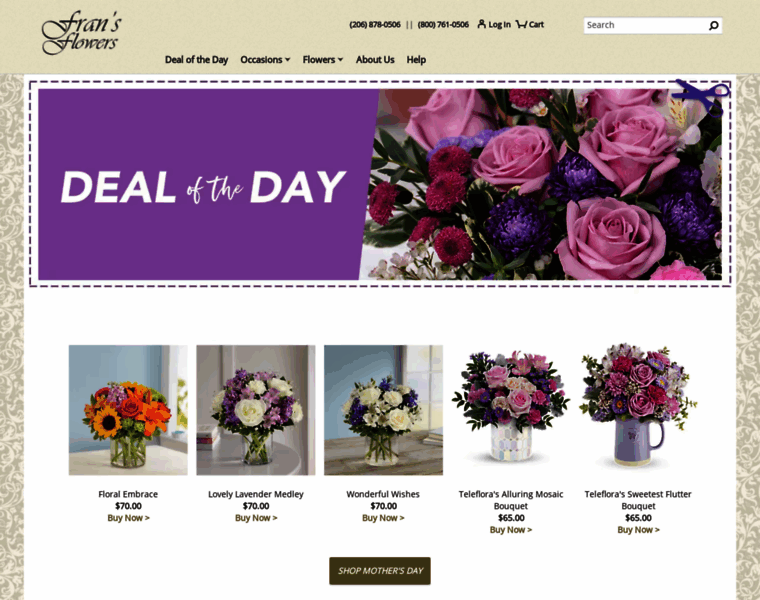Click Buy Now under Floral Embrace

click(128, 518)
